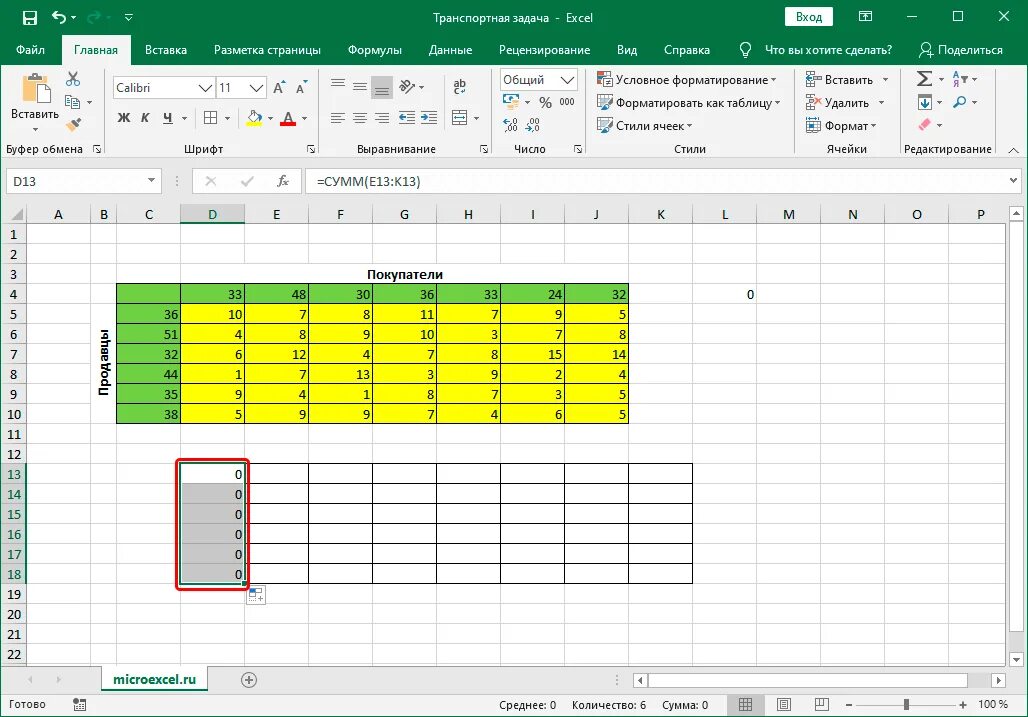
Task: Decrease the cell indent
Action: pos(407,118)
